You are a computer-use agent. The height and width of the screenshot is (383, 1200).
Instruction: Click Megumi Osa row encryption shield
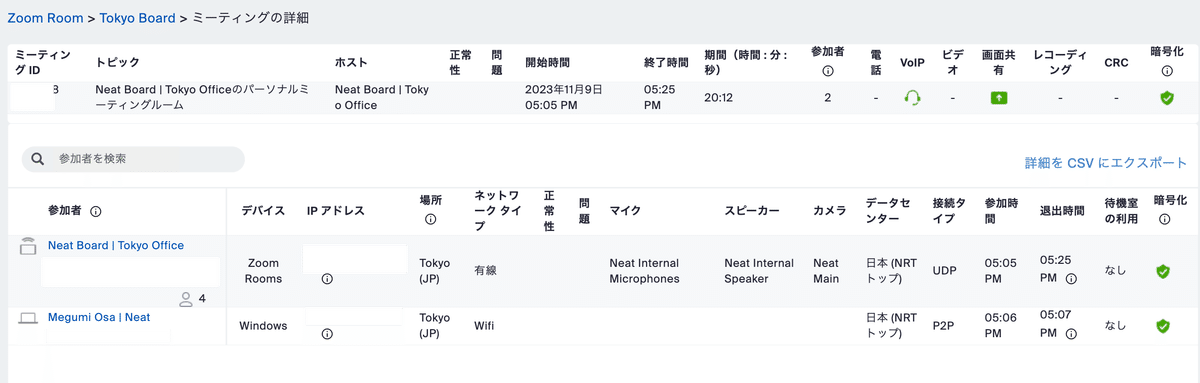1163,326
